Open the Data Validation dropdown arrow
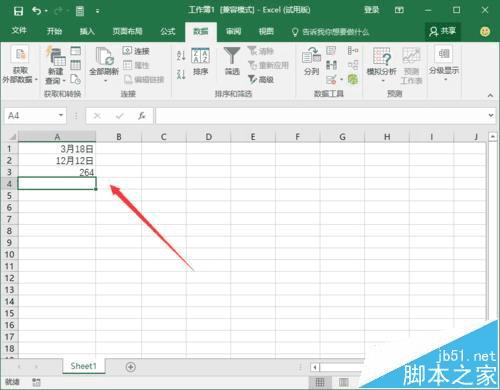This screenshot has width=500, height=390. (341, 80)
